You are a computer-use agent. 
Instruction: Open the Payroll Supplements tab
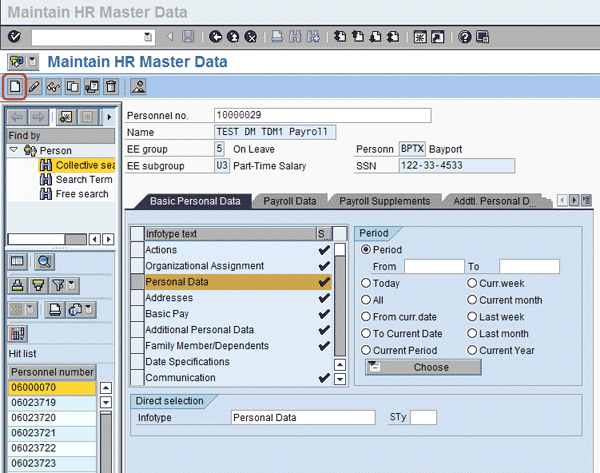pos(384,201)
